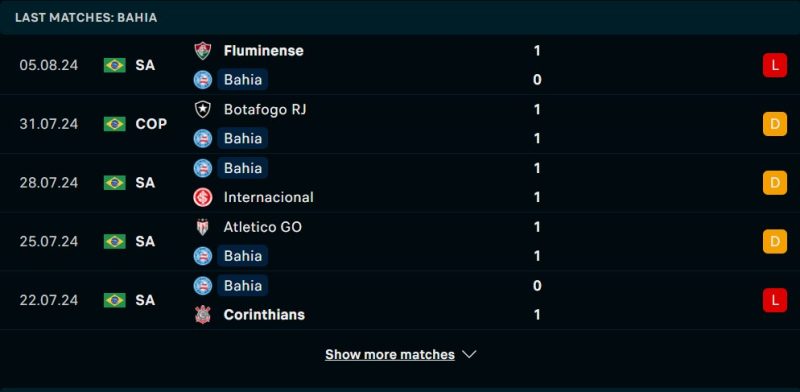Click the Internacional red crest
Screen dimensions: 800x392
tap(203, 197)
